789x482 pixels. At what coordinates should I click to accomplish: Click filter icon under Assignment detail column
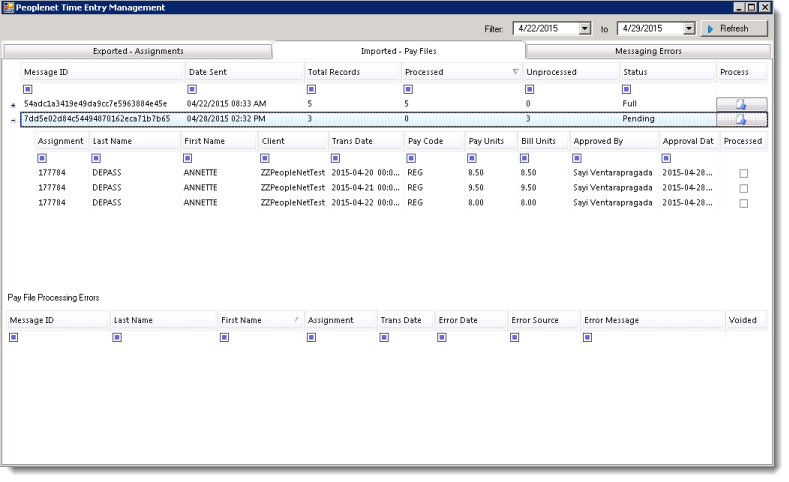click(x=42, y=158)
